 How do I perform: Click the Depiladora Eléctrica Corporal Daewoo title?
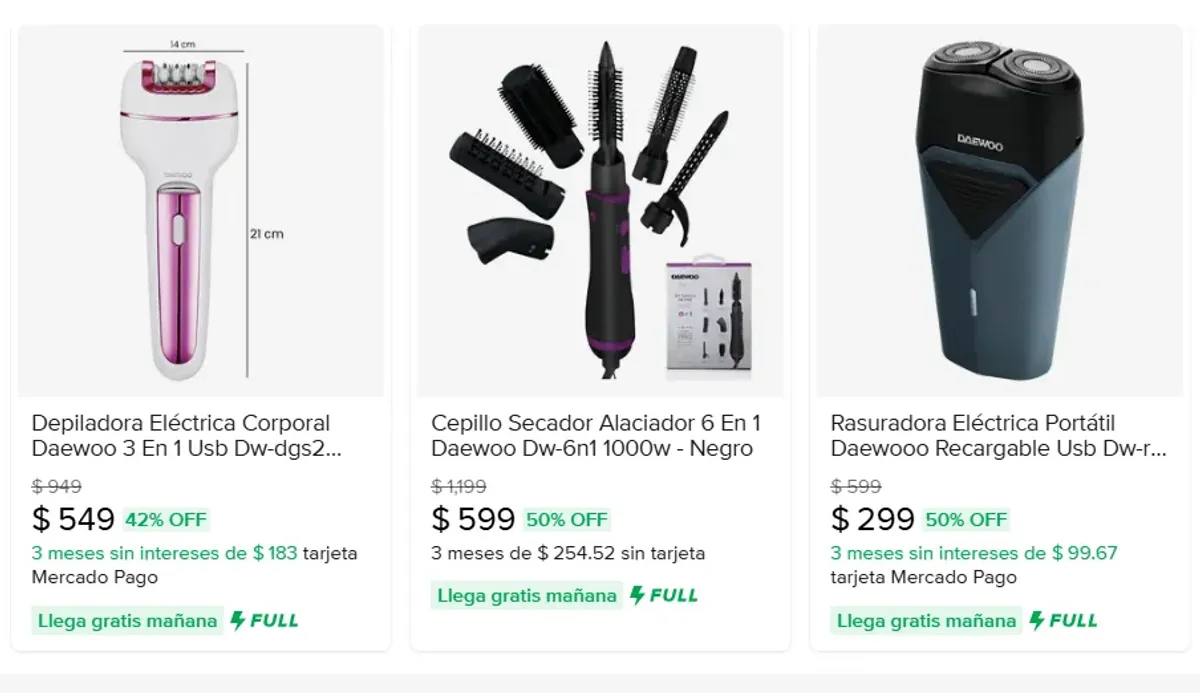coord(186,436)
